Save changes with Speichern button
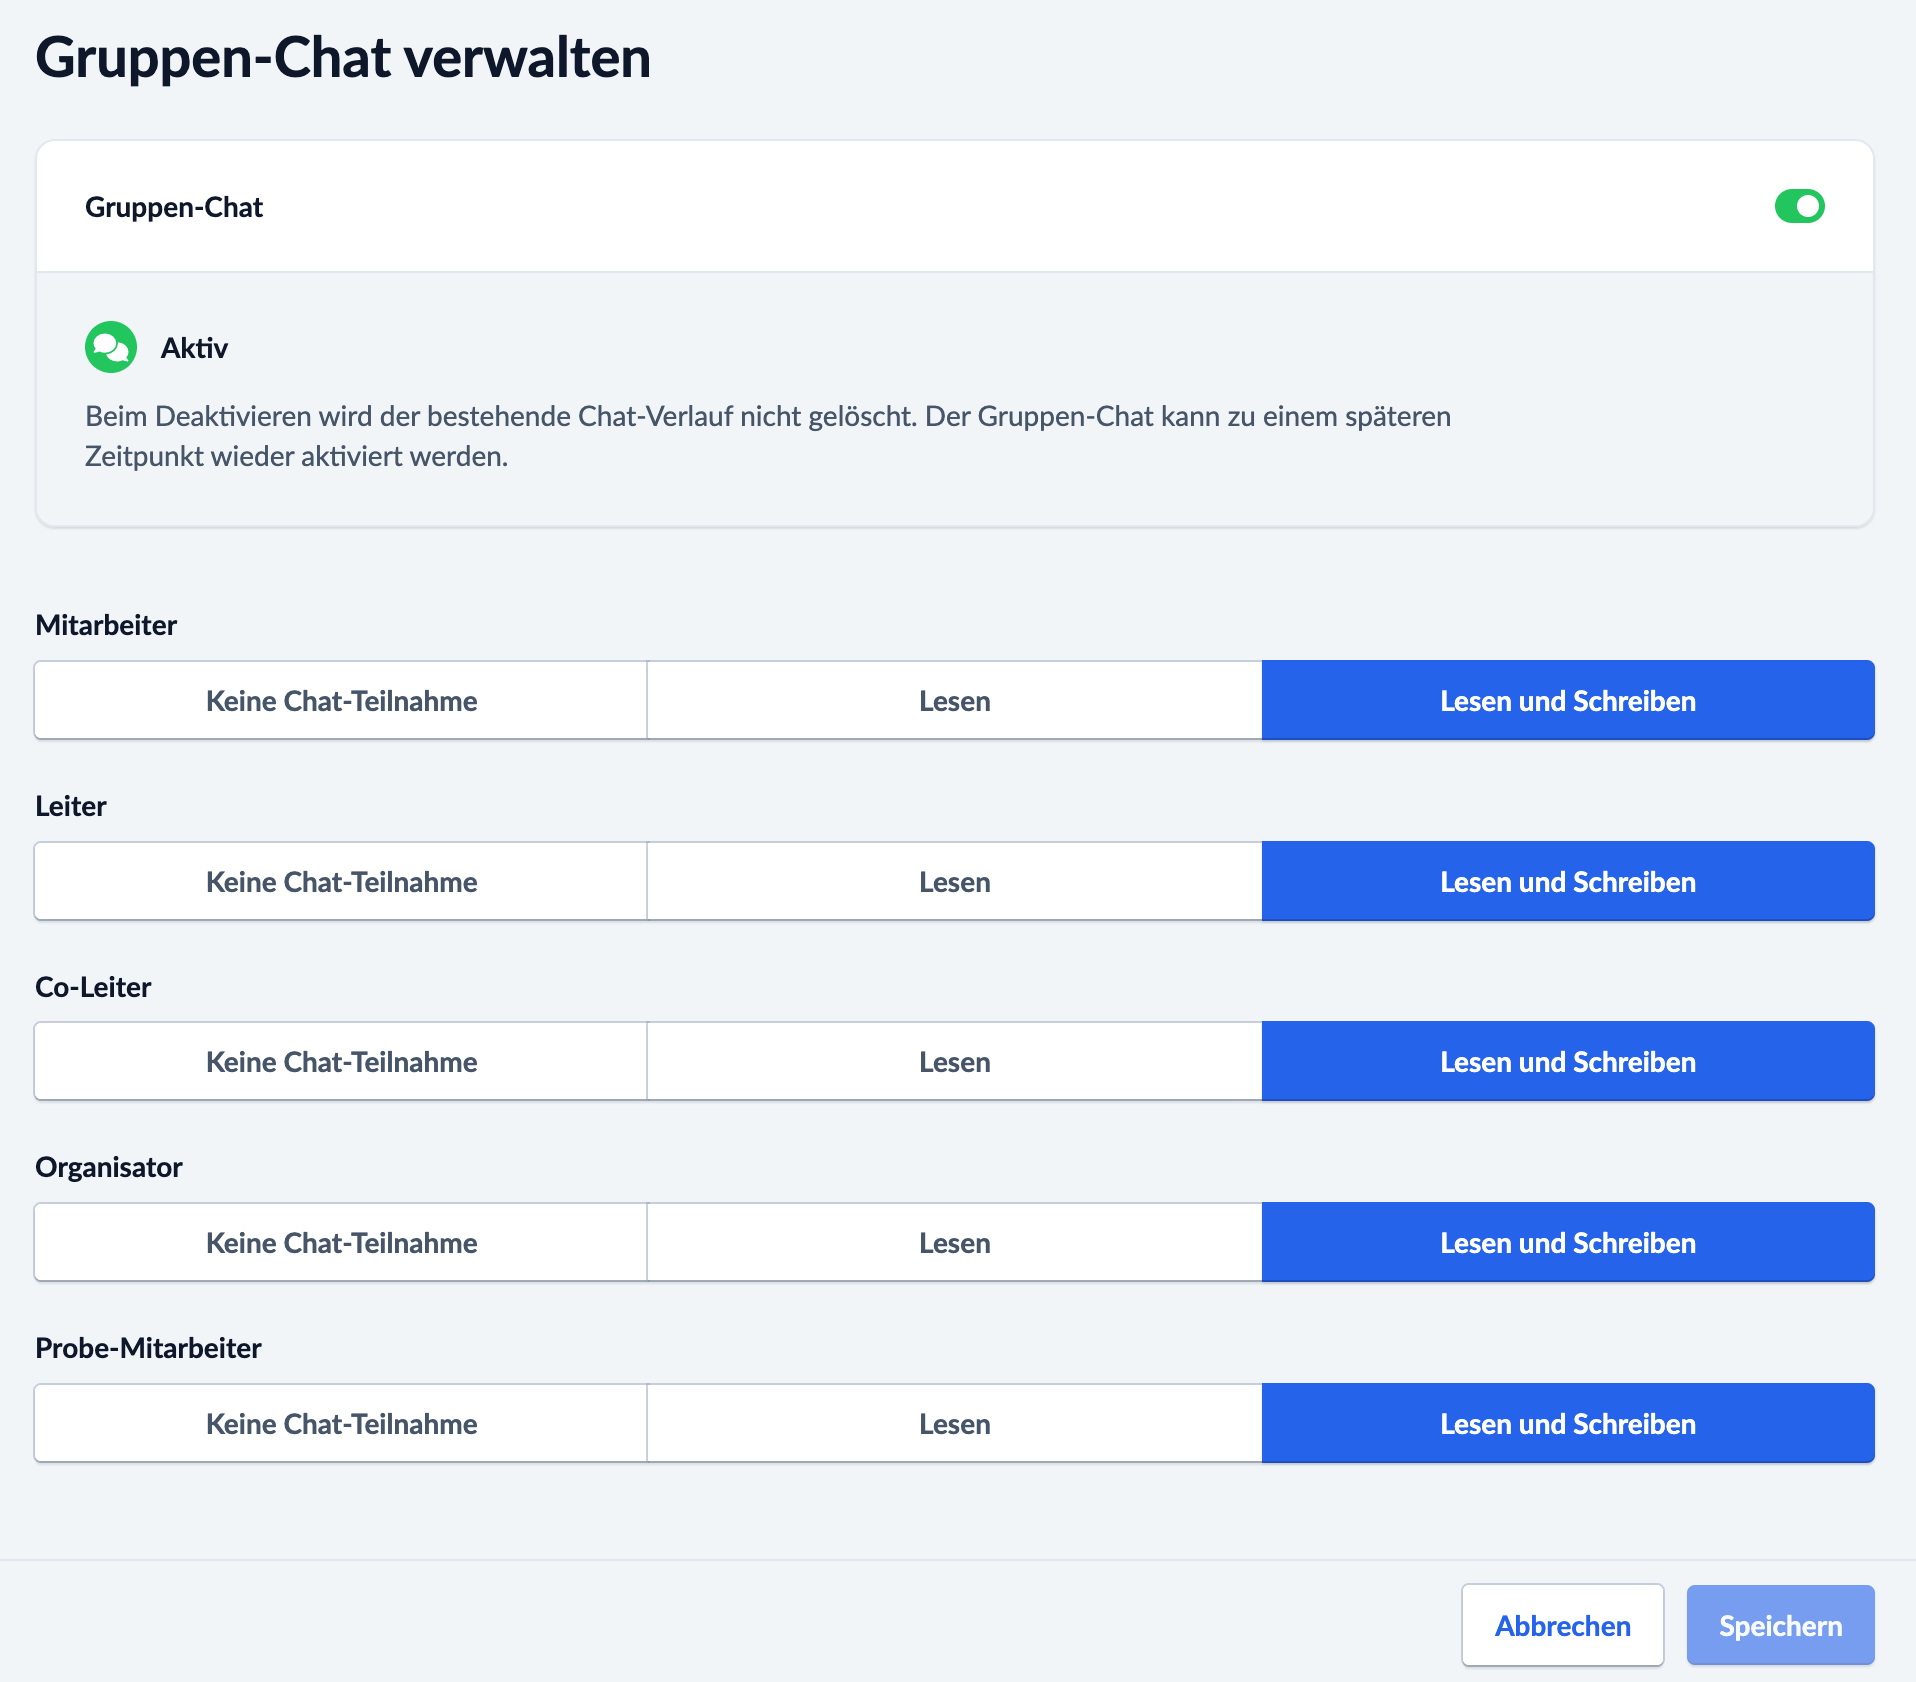The width and height of the screenshot is (1916, 1682). pyautogui.click(x=1780, y=1625)
